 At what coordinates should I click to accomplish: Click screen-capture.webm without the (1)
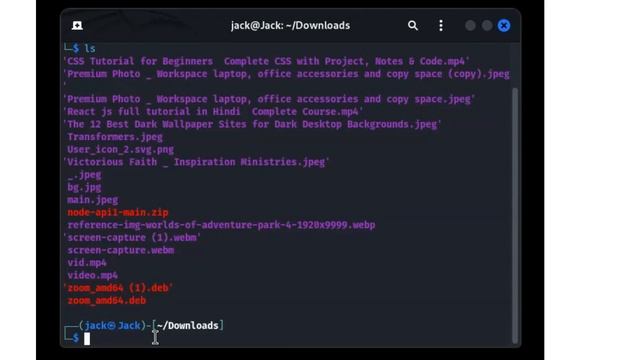[121, 250]
